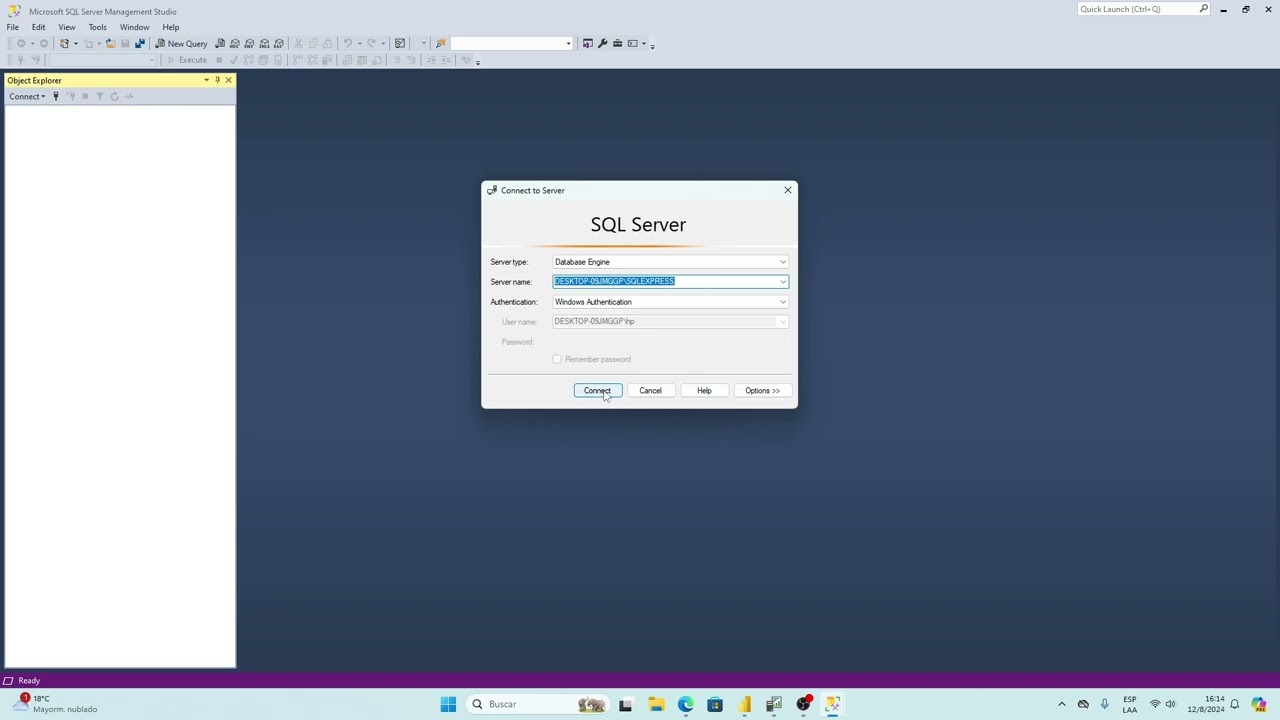Close the Connect to Server dialog
Image resolution: width=1280 pixels, height=720 pixels.
click(788, 190)
